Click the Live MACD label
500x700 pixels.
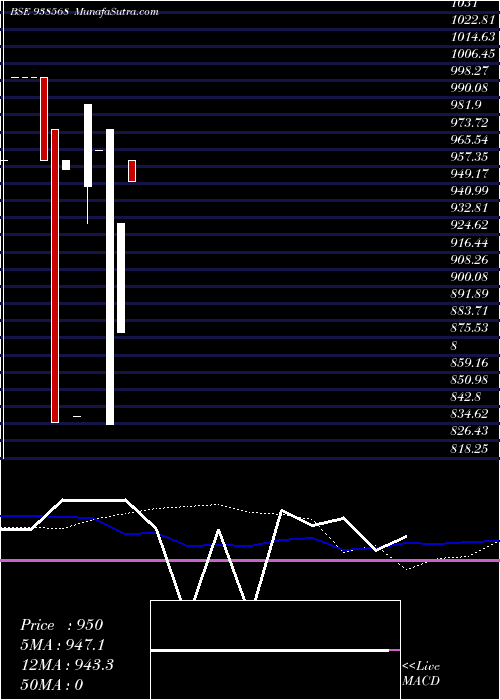click(x=421, y=673)
